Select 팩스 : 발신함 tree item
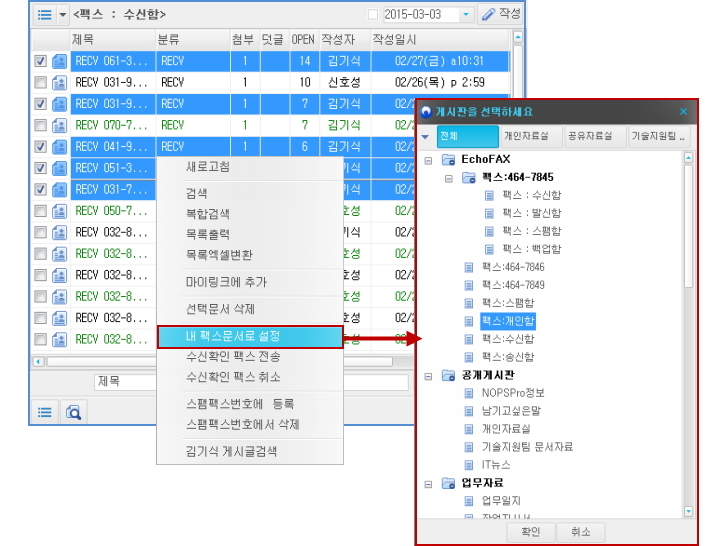This screenshot has height=546, width=727. pyautogui.click(x=532, y=213)
